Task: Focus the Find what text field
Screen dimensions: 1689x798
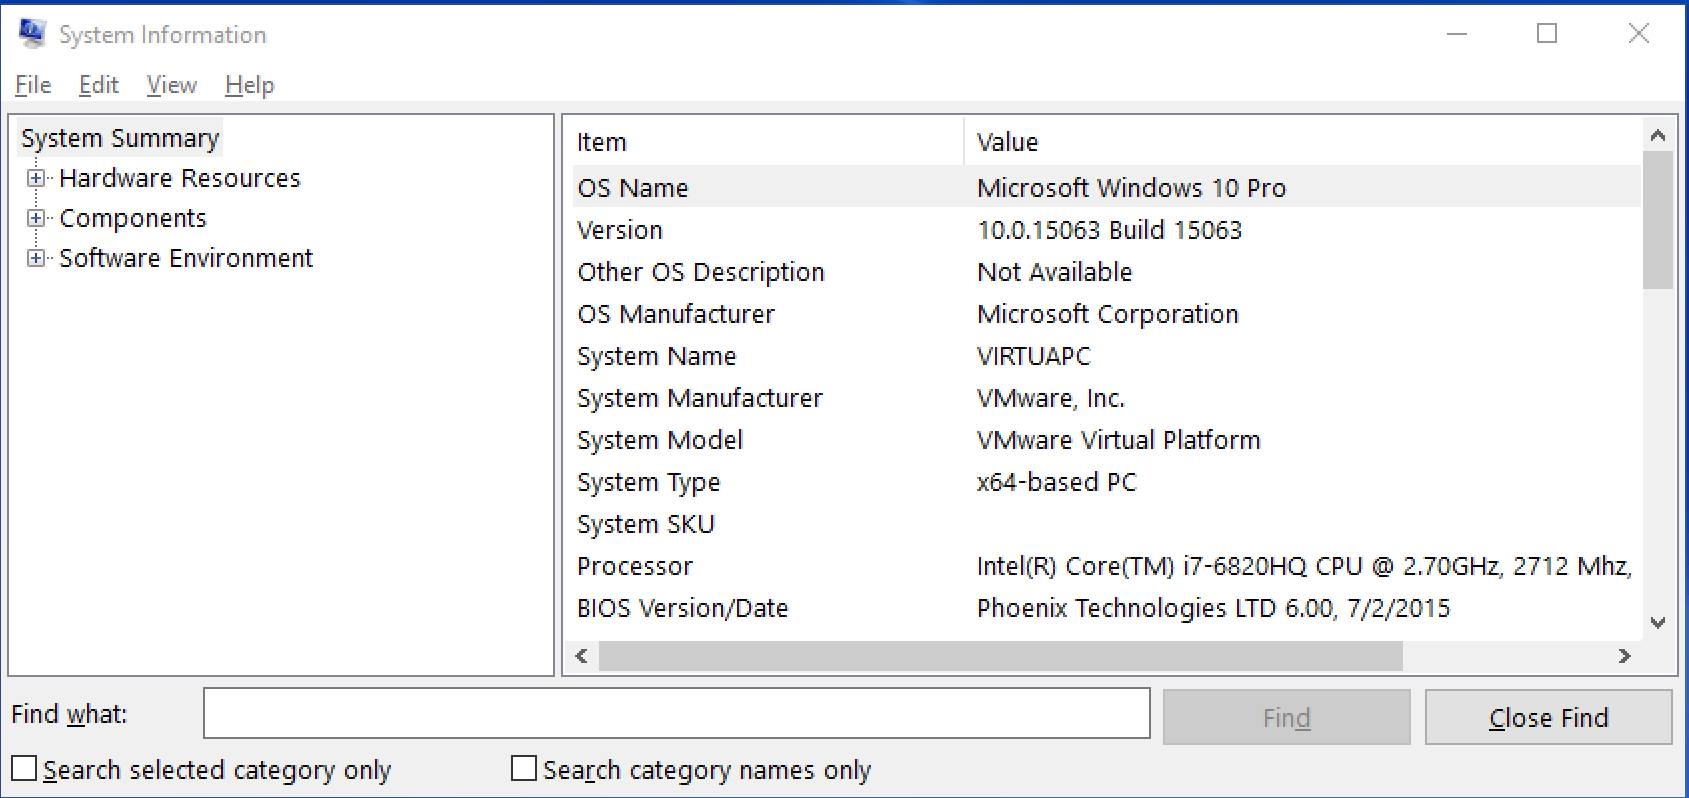Action: [x=676, y=714]
